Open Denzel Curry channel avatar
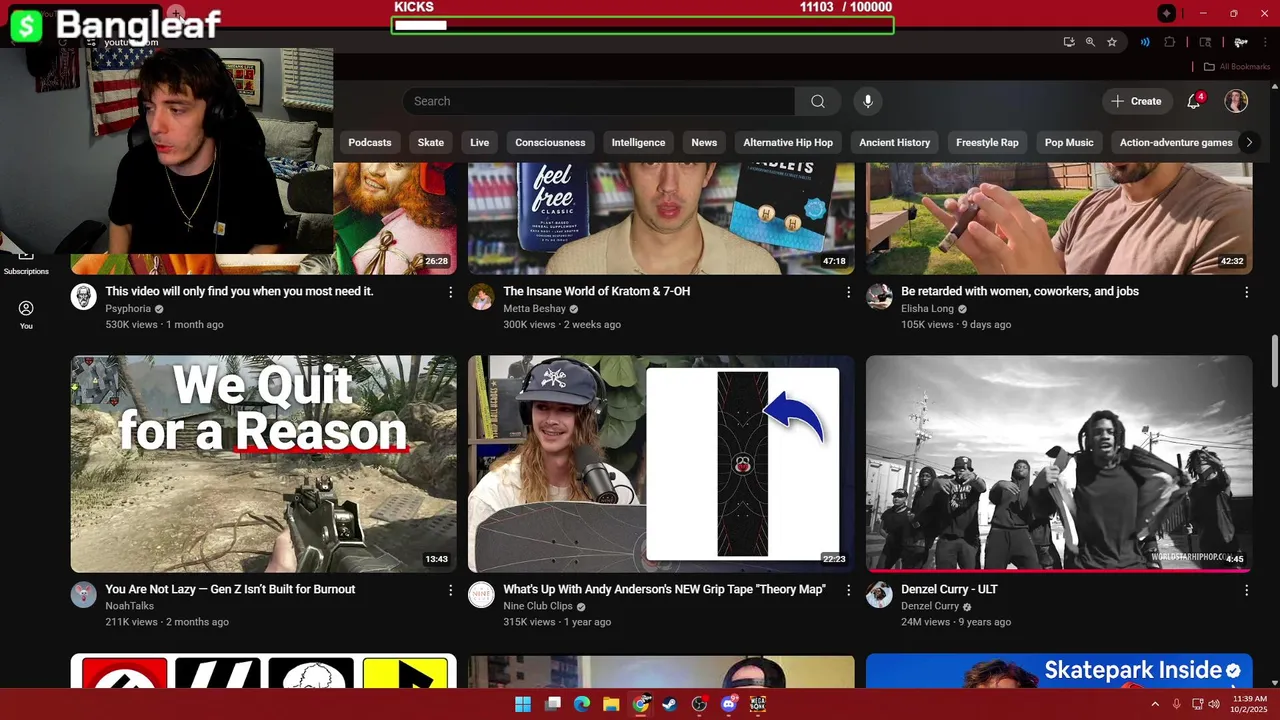 [879, 594]
